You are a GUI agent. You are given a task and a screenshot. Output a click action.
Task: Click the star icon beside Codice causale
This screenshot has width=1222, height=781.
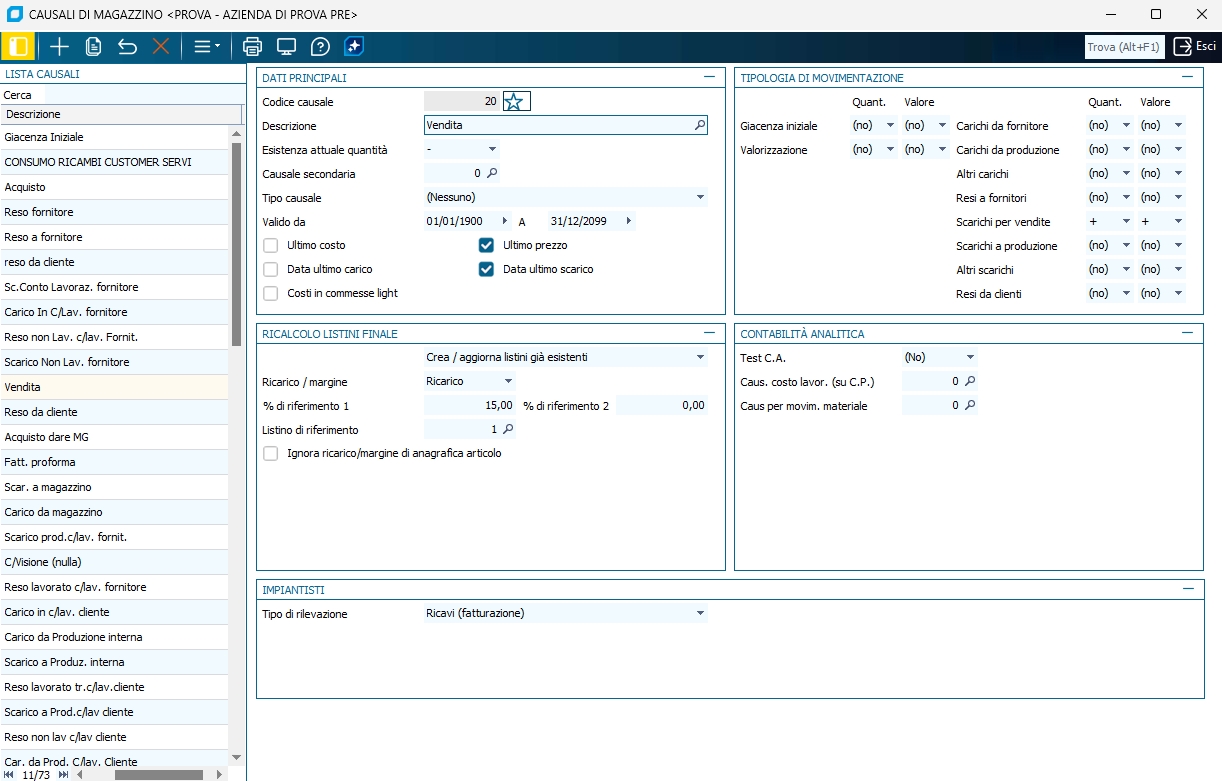tap(514, 101)
